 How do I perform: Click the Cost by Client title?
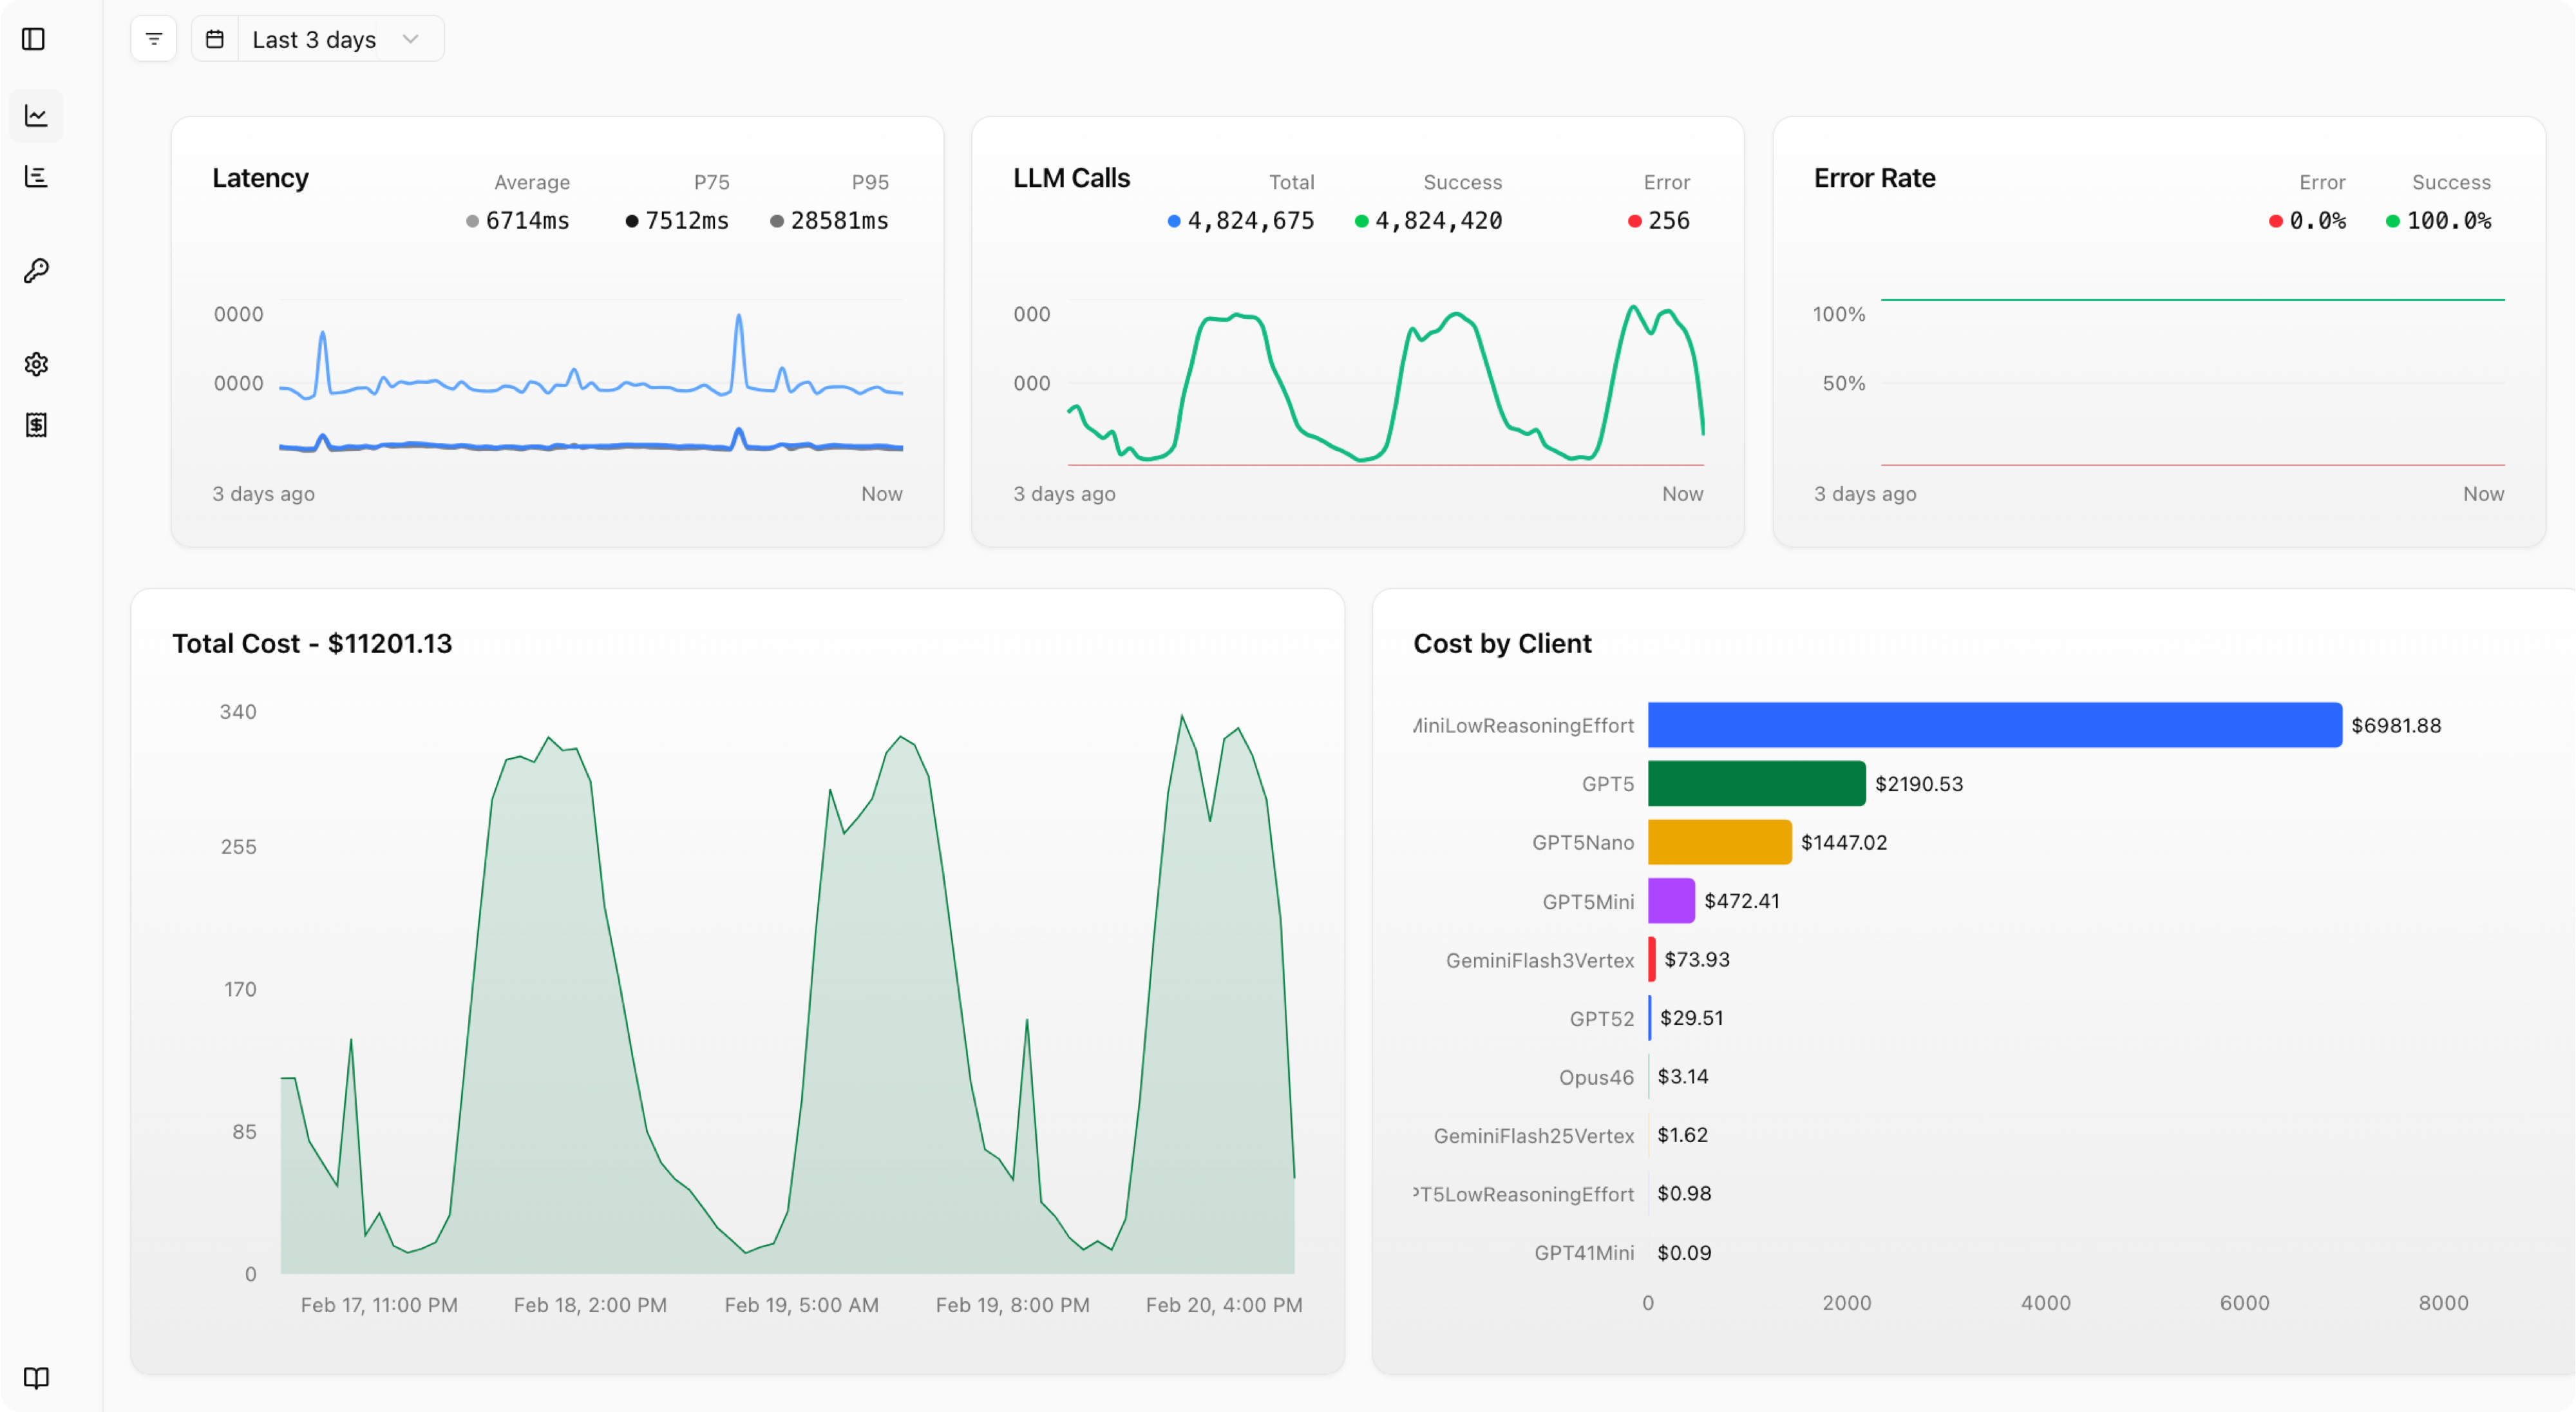(1502, 643)
